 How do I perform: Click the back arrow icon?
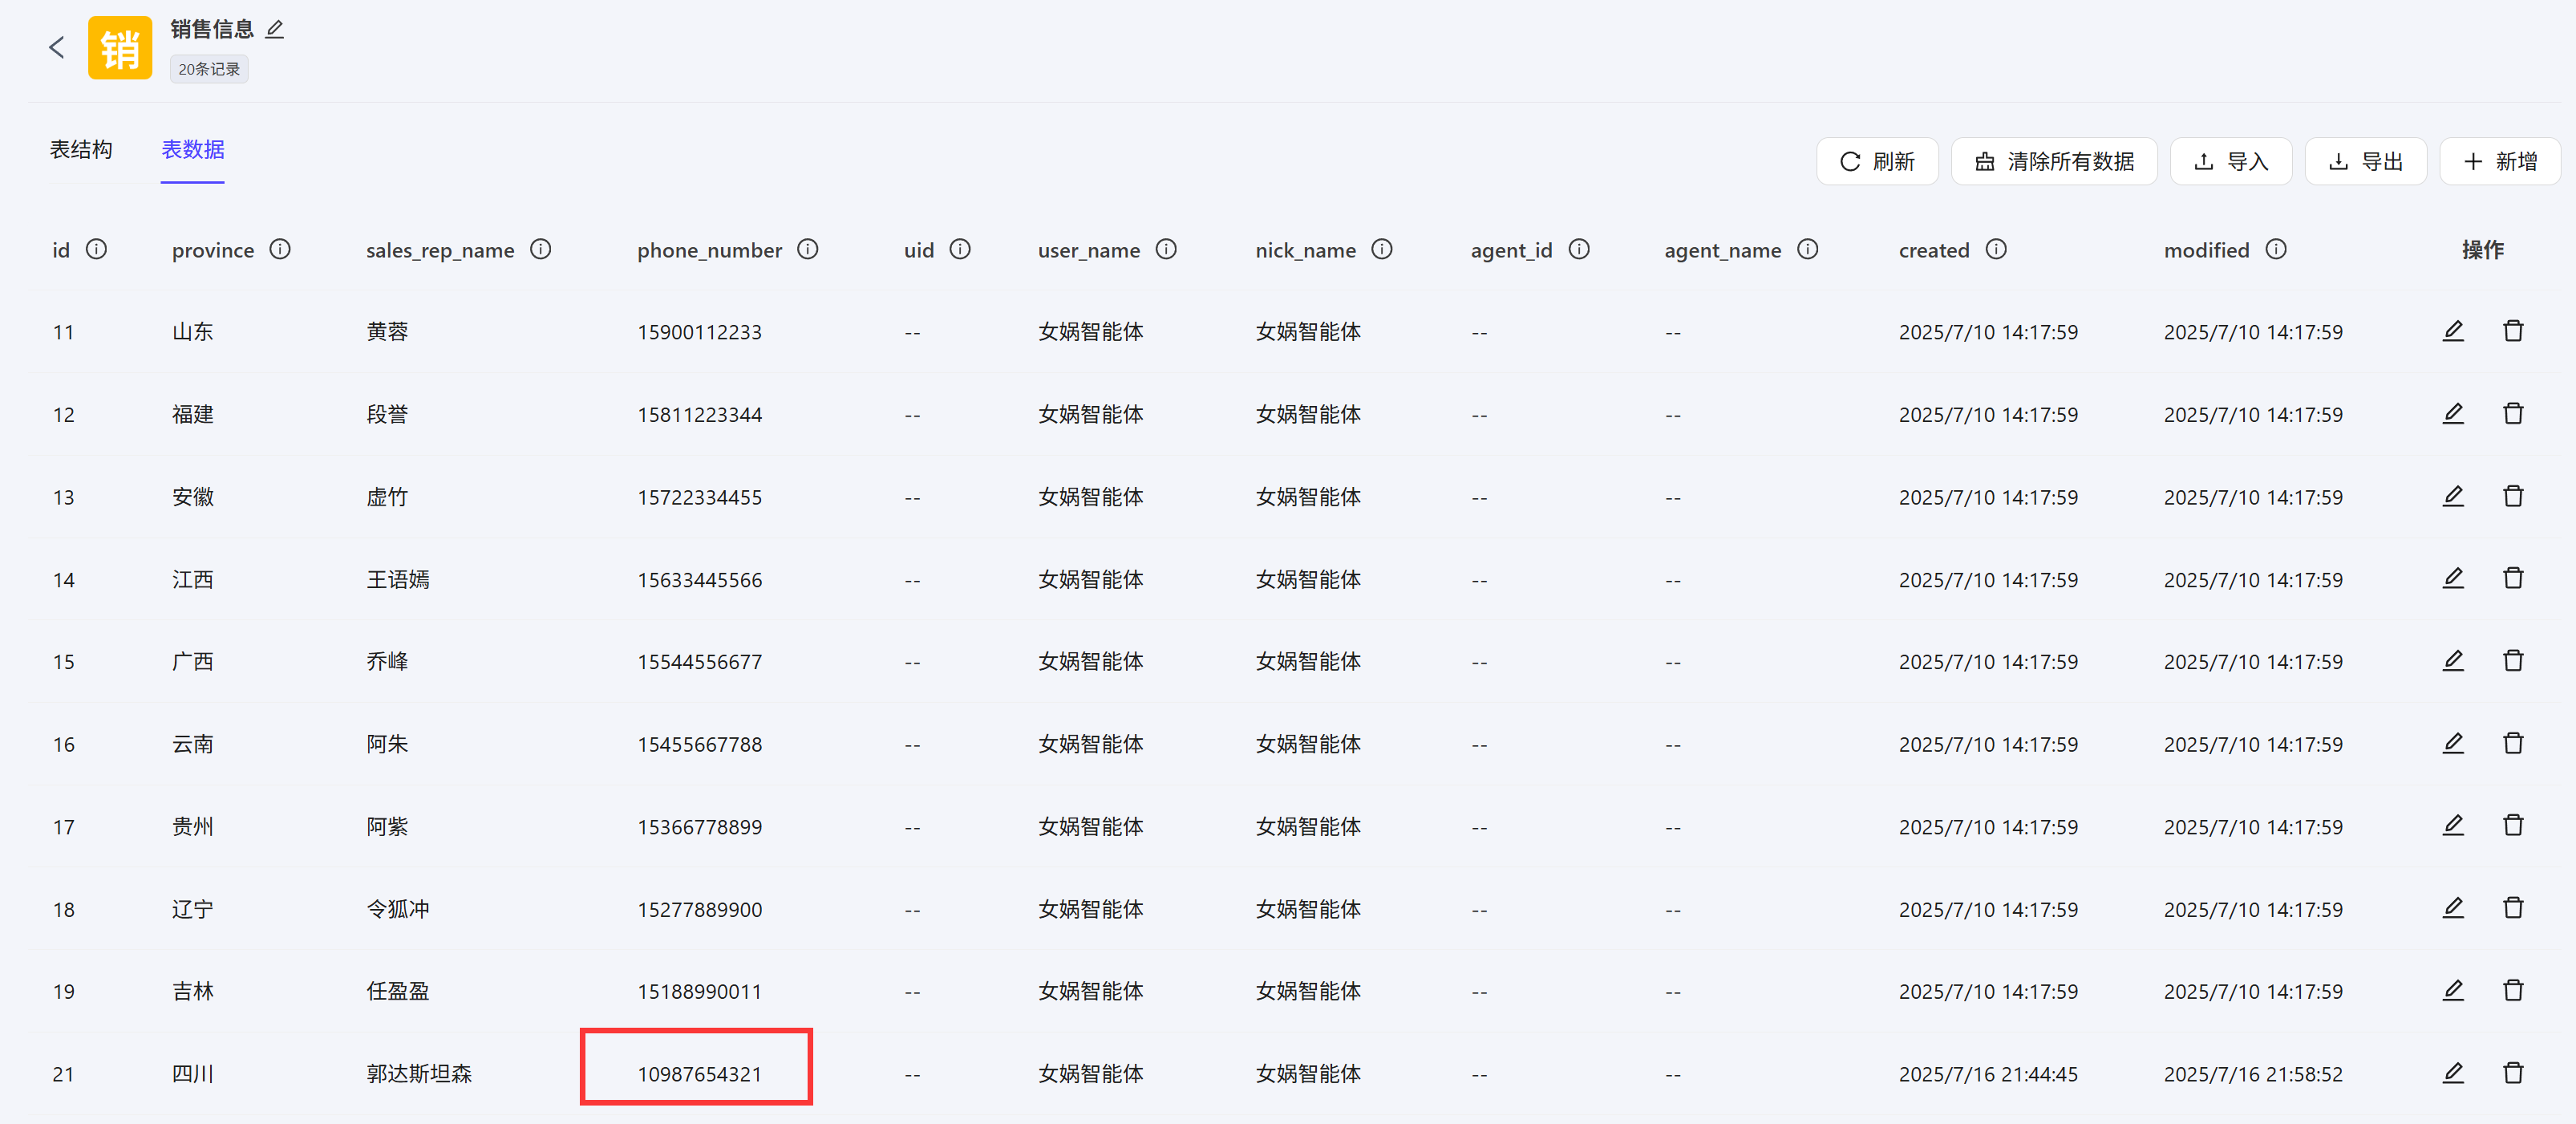(57, 47)
